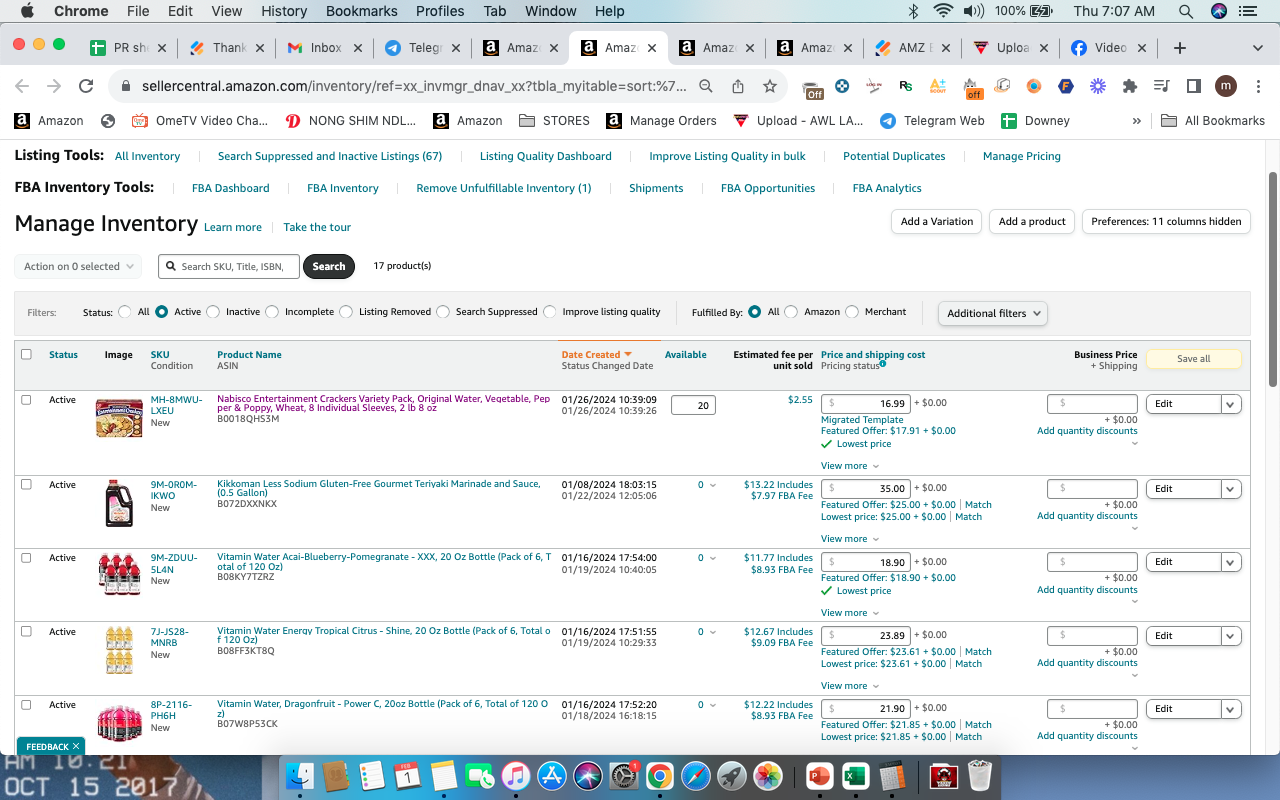
Task: Open the FBA Dashboard link
Action: (231, 188)
